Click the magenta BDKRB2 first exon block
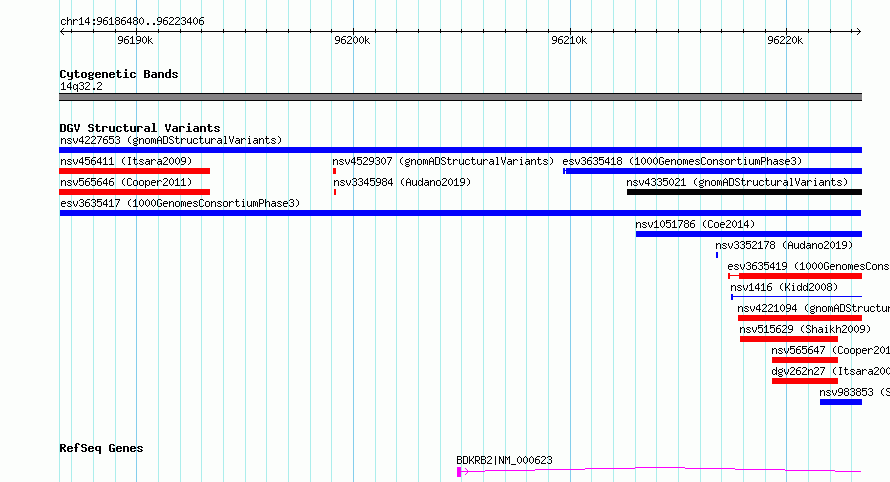Viewport: 890px width, 482px height. [x=459, y=472]
